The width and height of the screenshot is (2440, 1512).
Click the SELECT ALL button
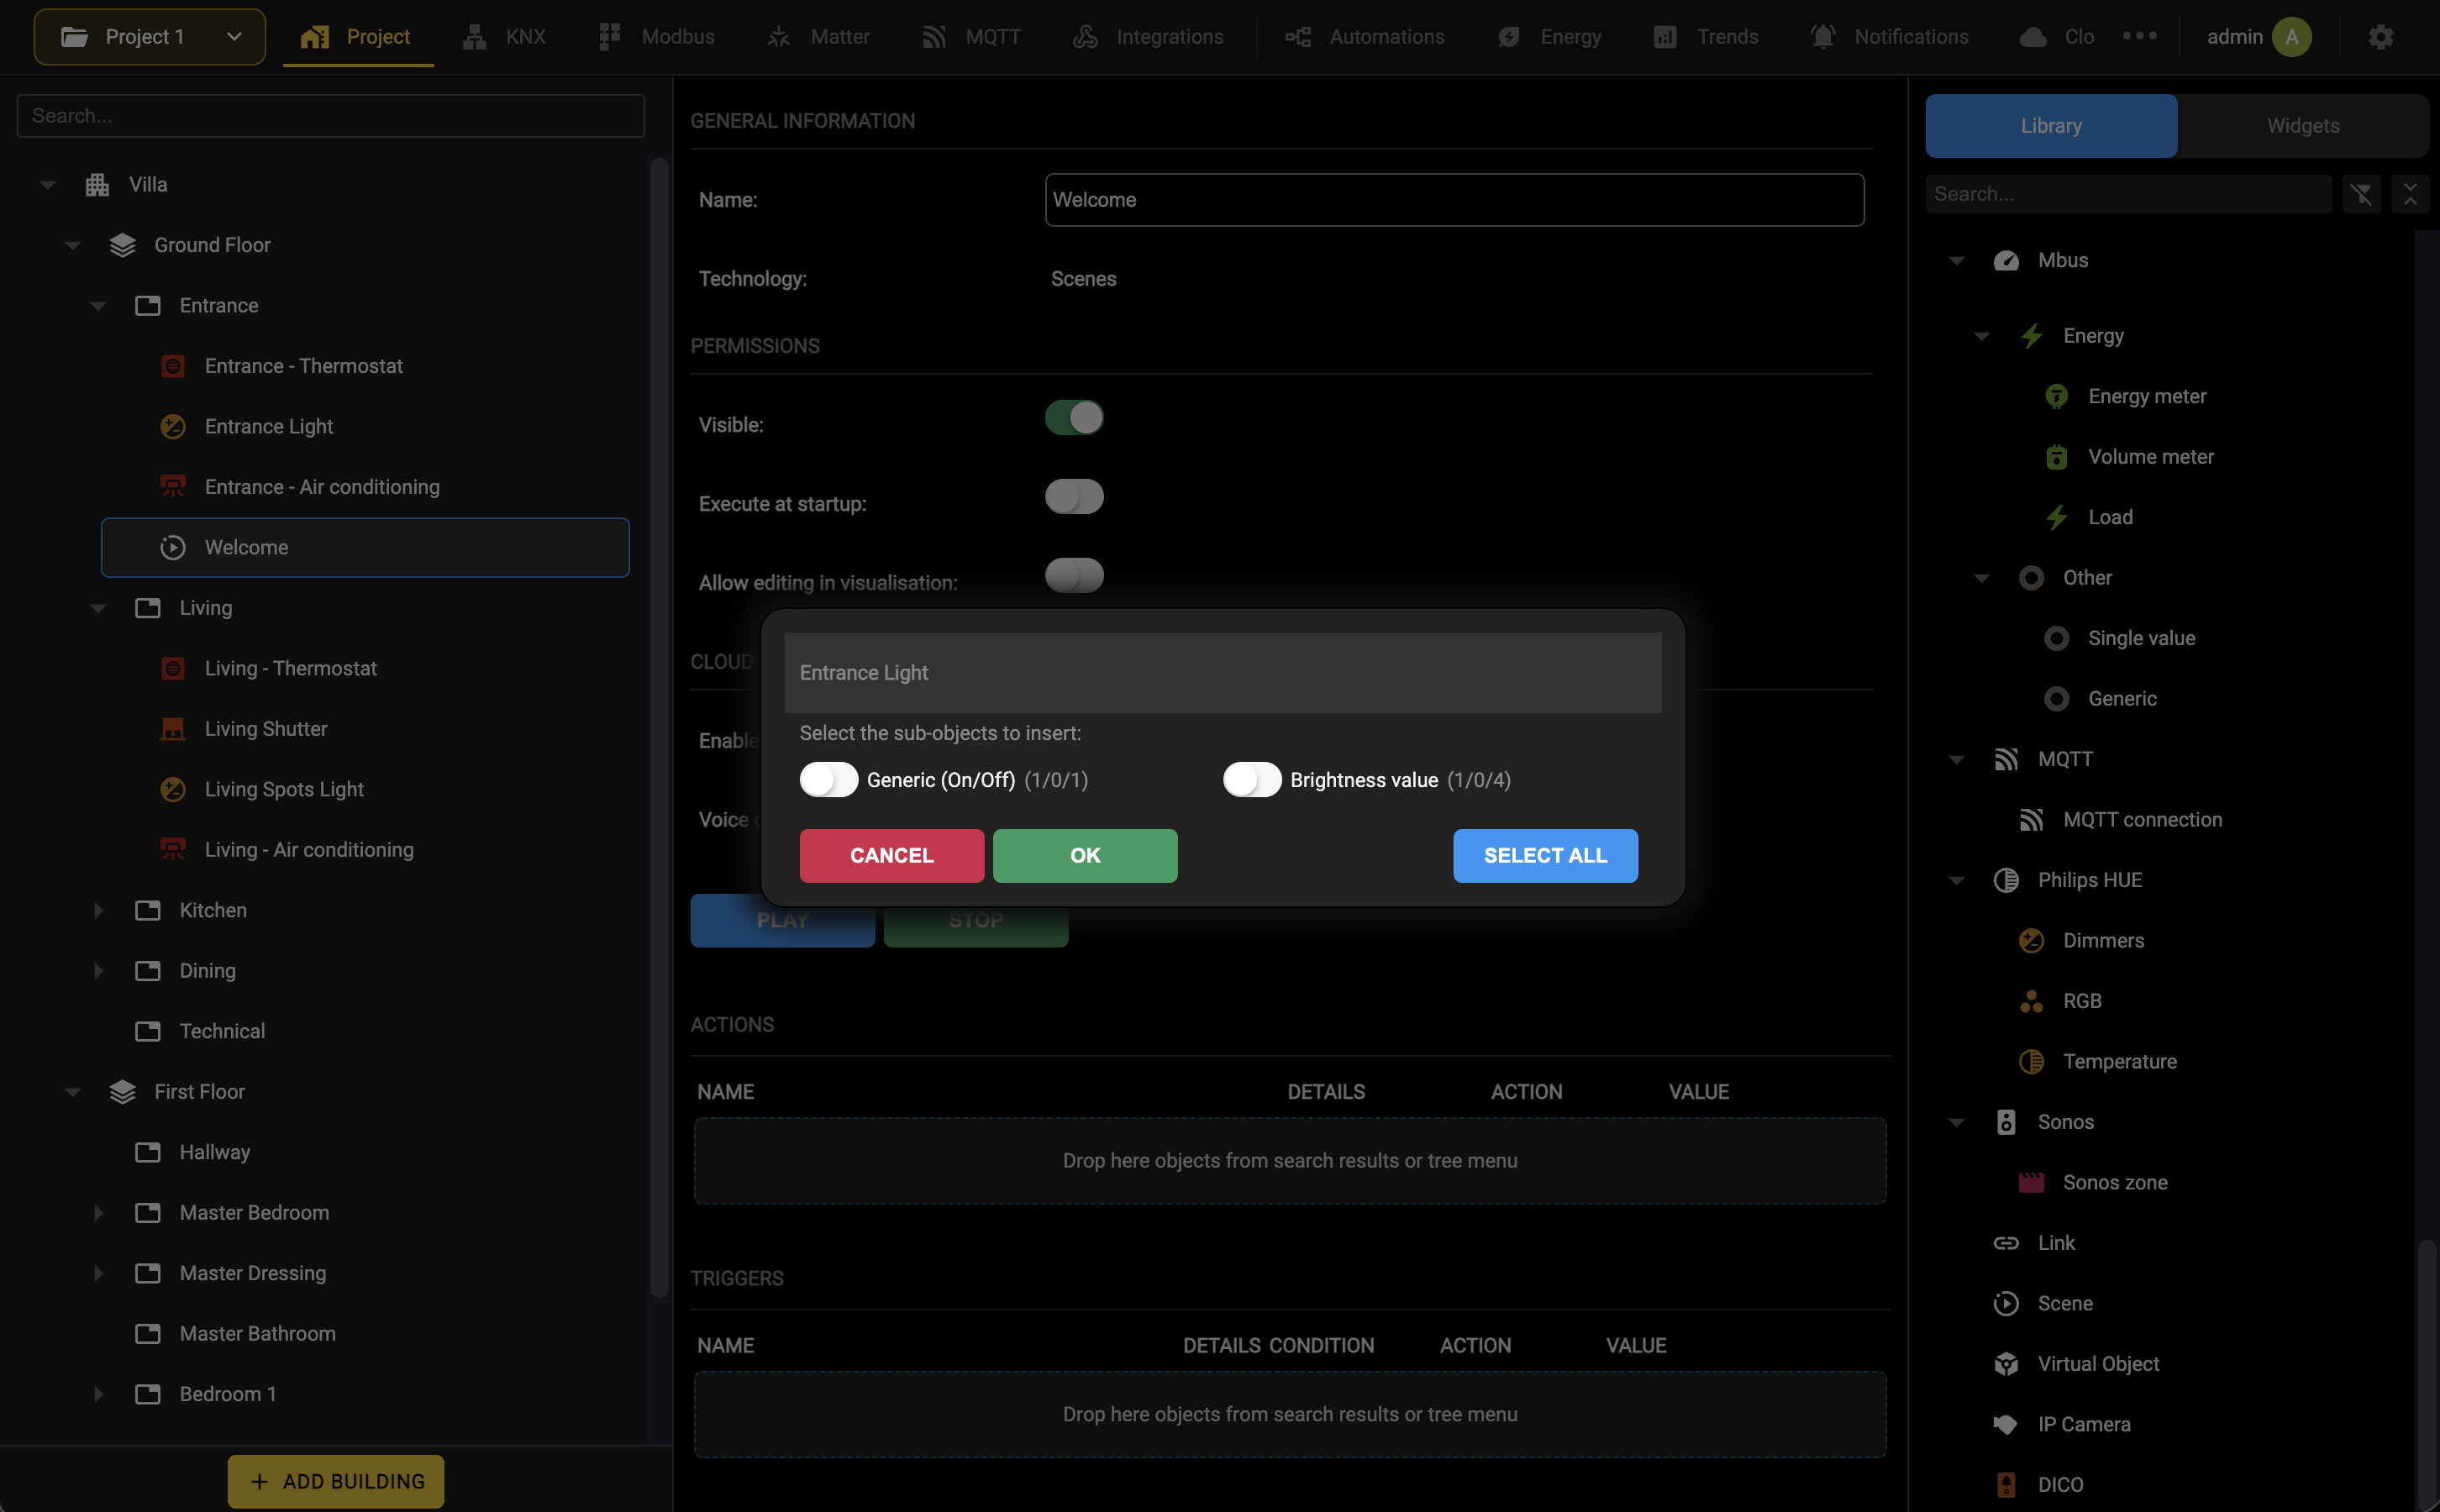point(1545,856)
